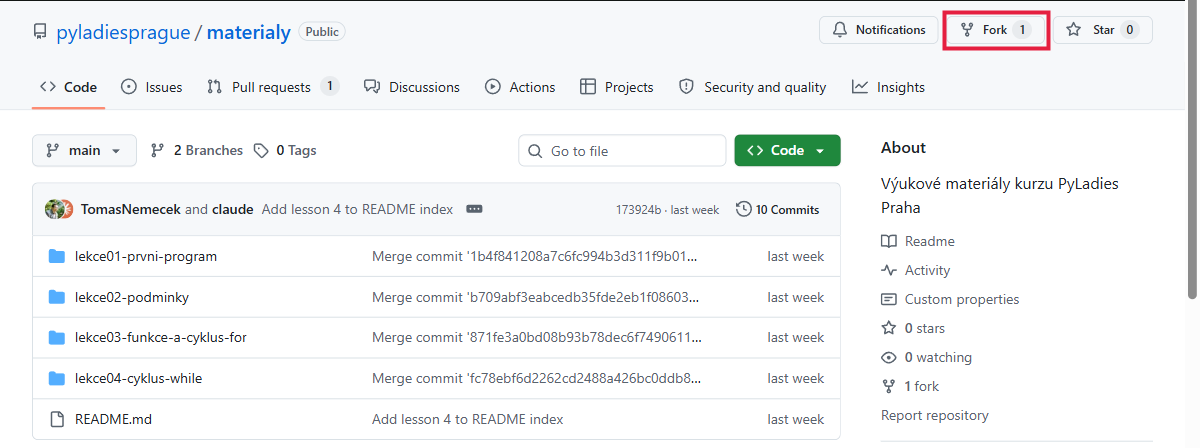Expand the green Code dropdown

coord(787,150)
